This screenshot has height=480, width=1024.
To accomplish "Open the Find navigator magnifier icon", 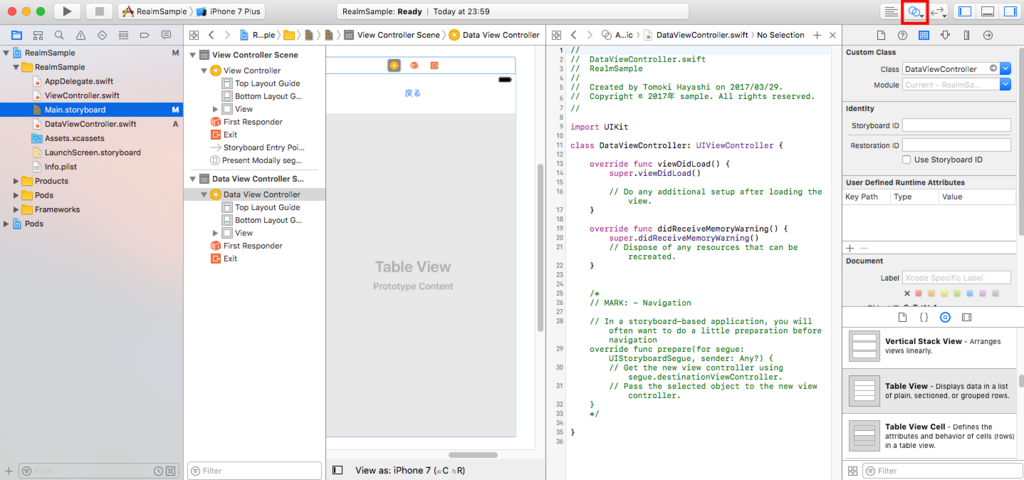I will point(59,35).
